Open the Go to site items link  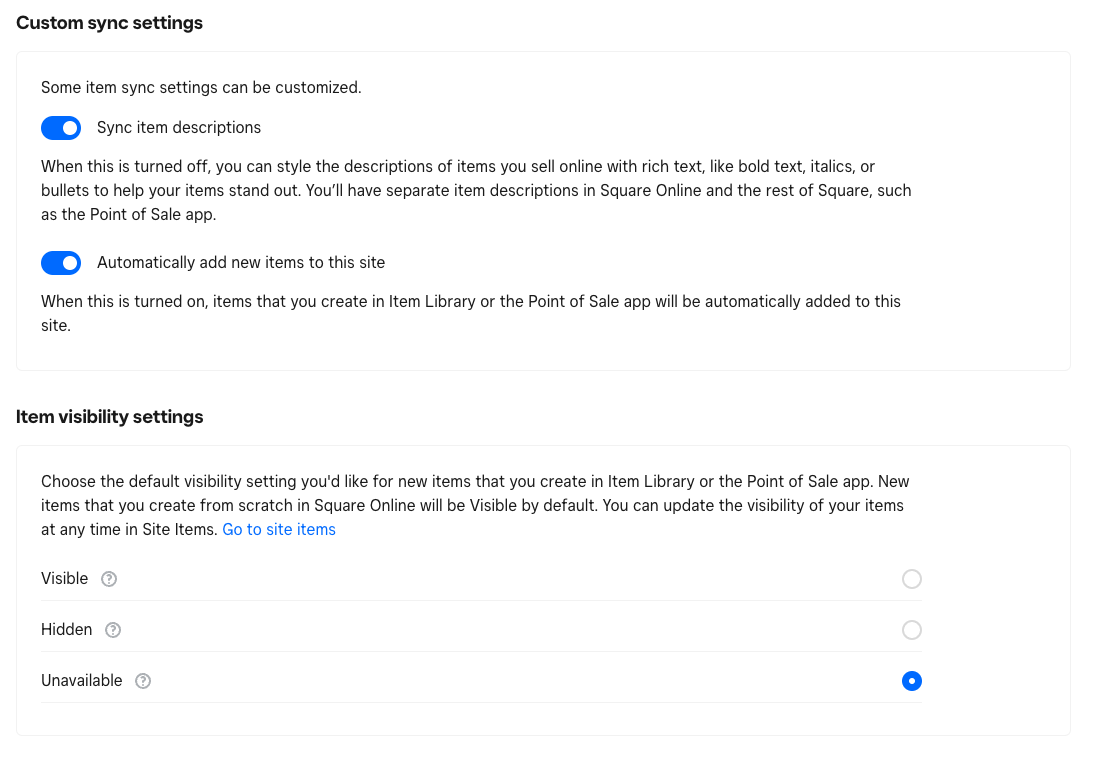click(x=279, y=530)
